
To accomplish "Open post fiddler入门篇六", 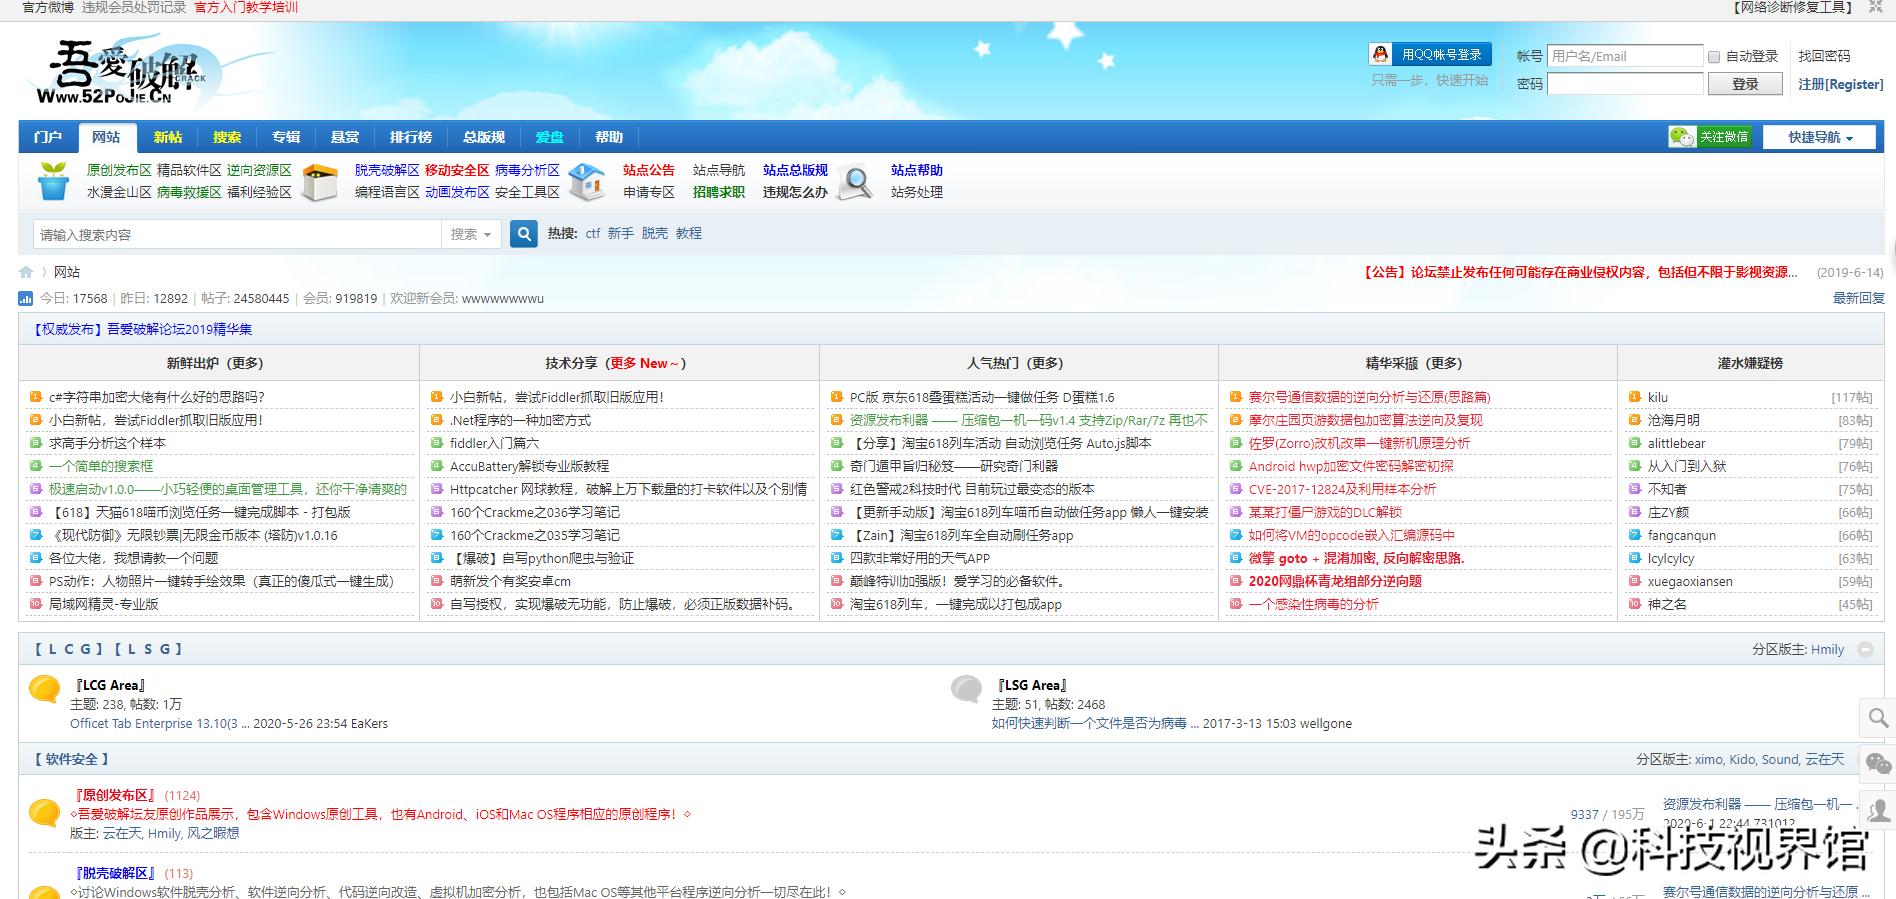I will coord(494,443).
